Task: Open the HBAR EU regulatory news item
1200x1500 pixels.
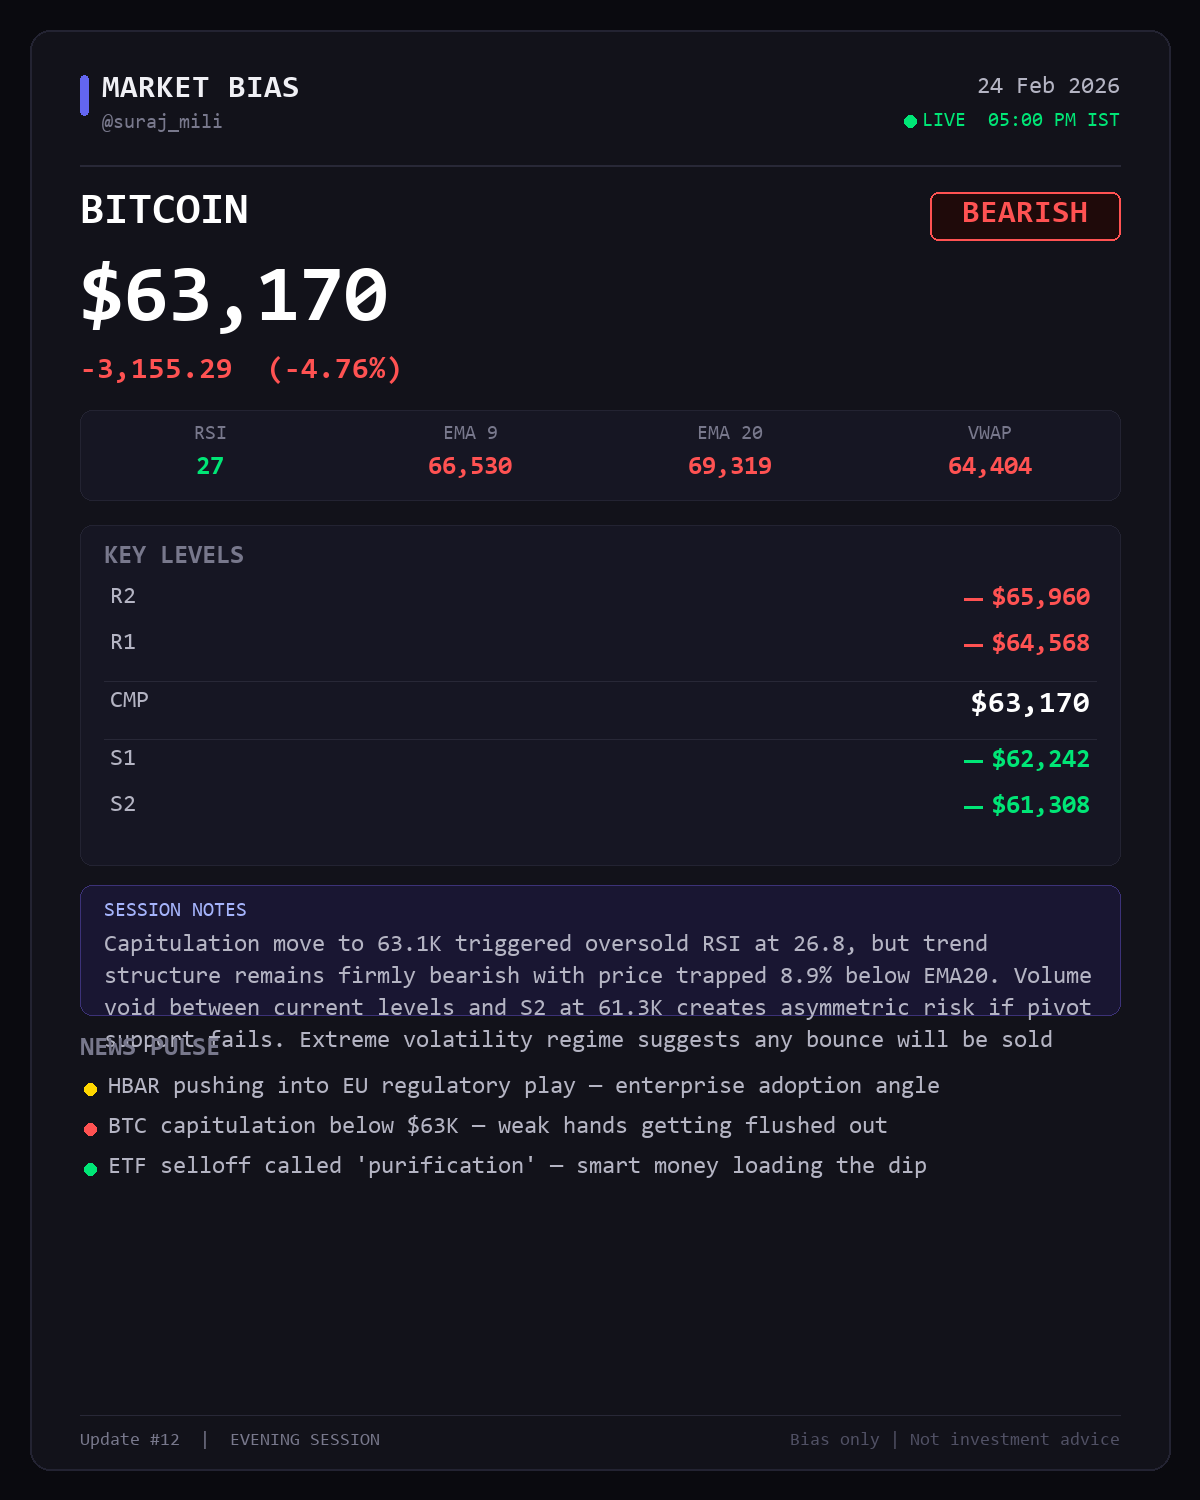Action: (x=523, y=1086)
